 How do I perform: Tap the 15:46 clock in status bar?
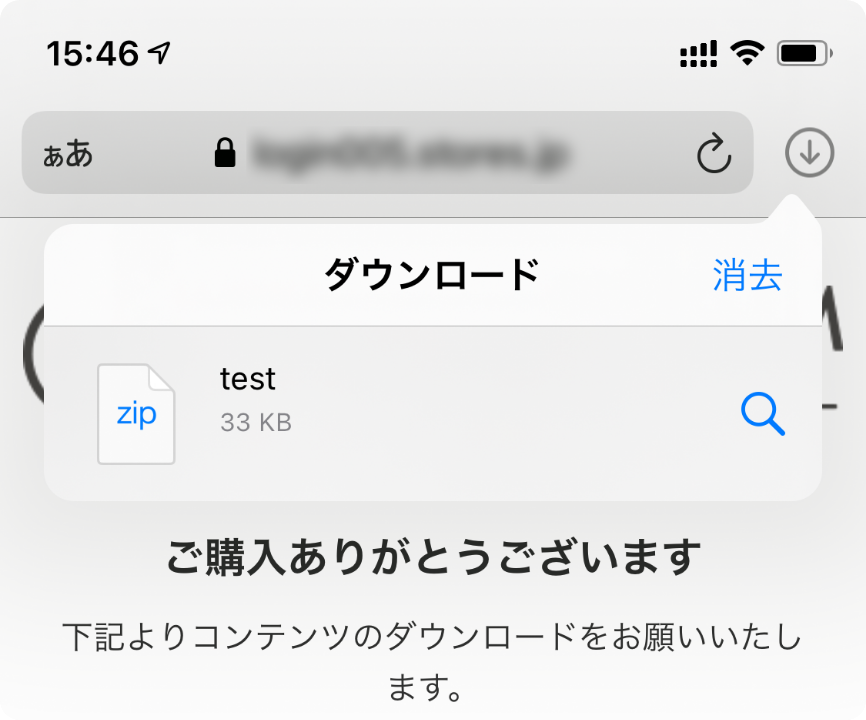click(94, 53)
